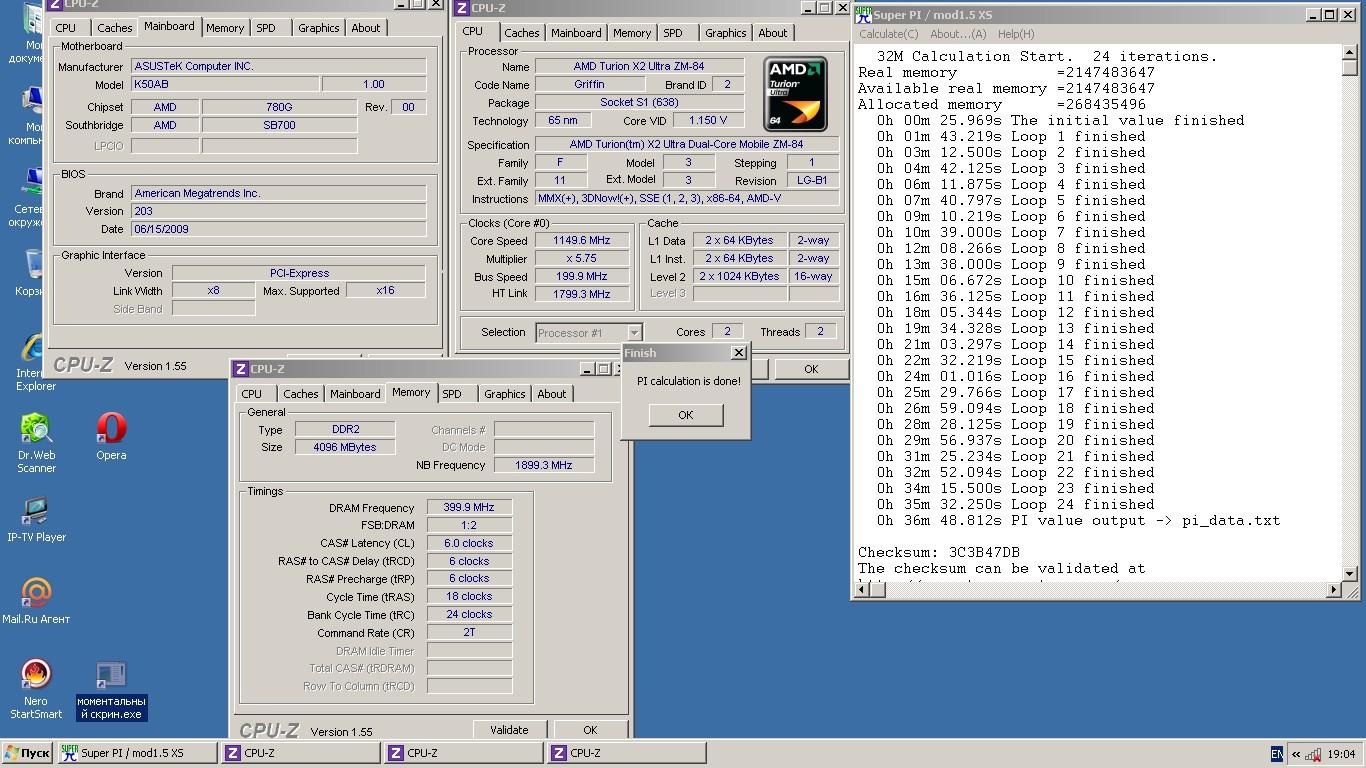Screen dimensions: 1366x768
Task: Switch to Super PI taskbar button
Action: 137,753
